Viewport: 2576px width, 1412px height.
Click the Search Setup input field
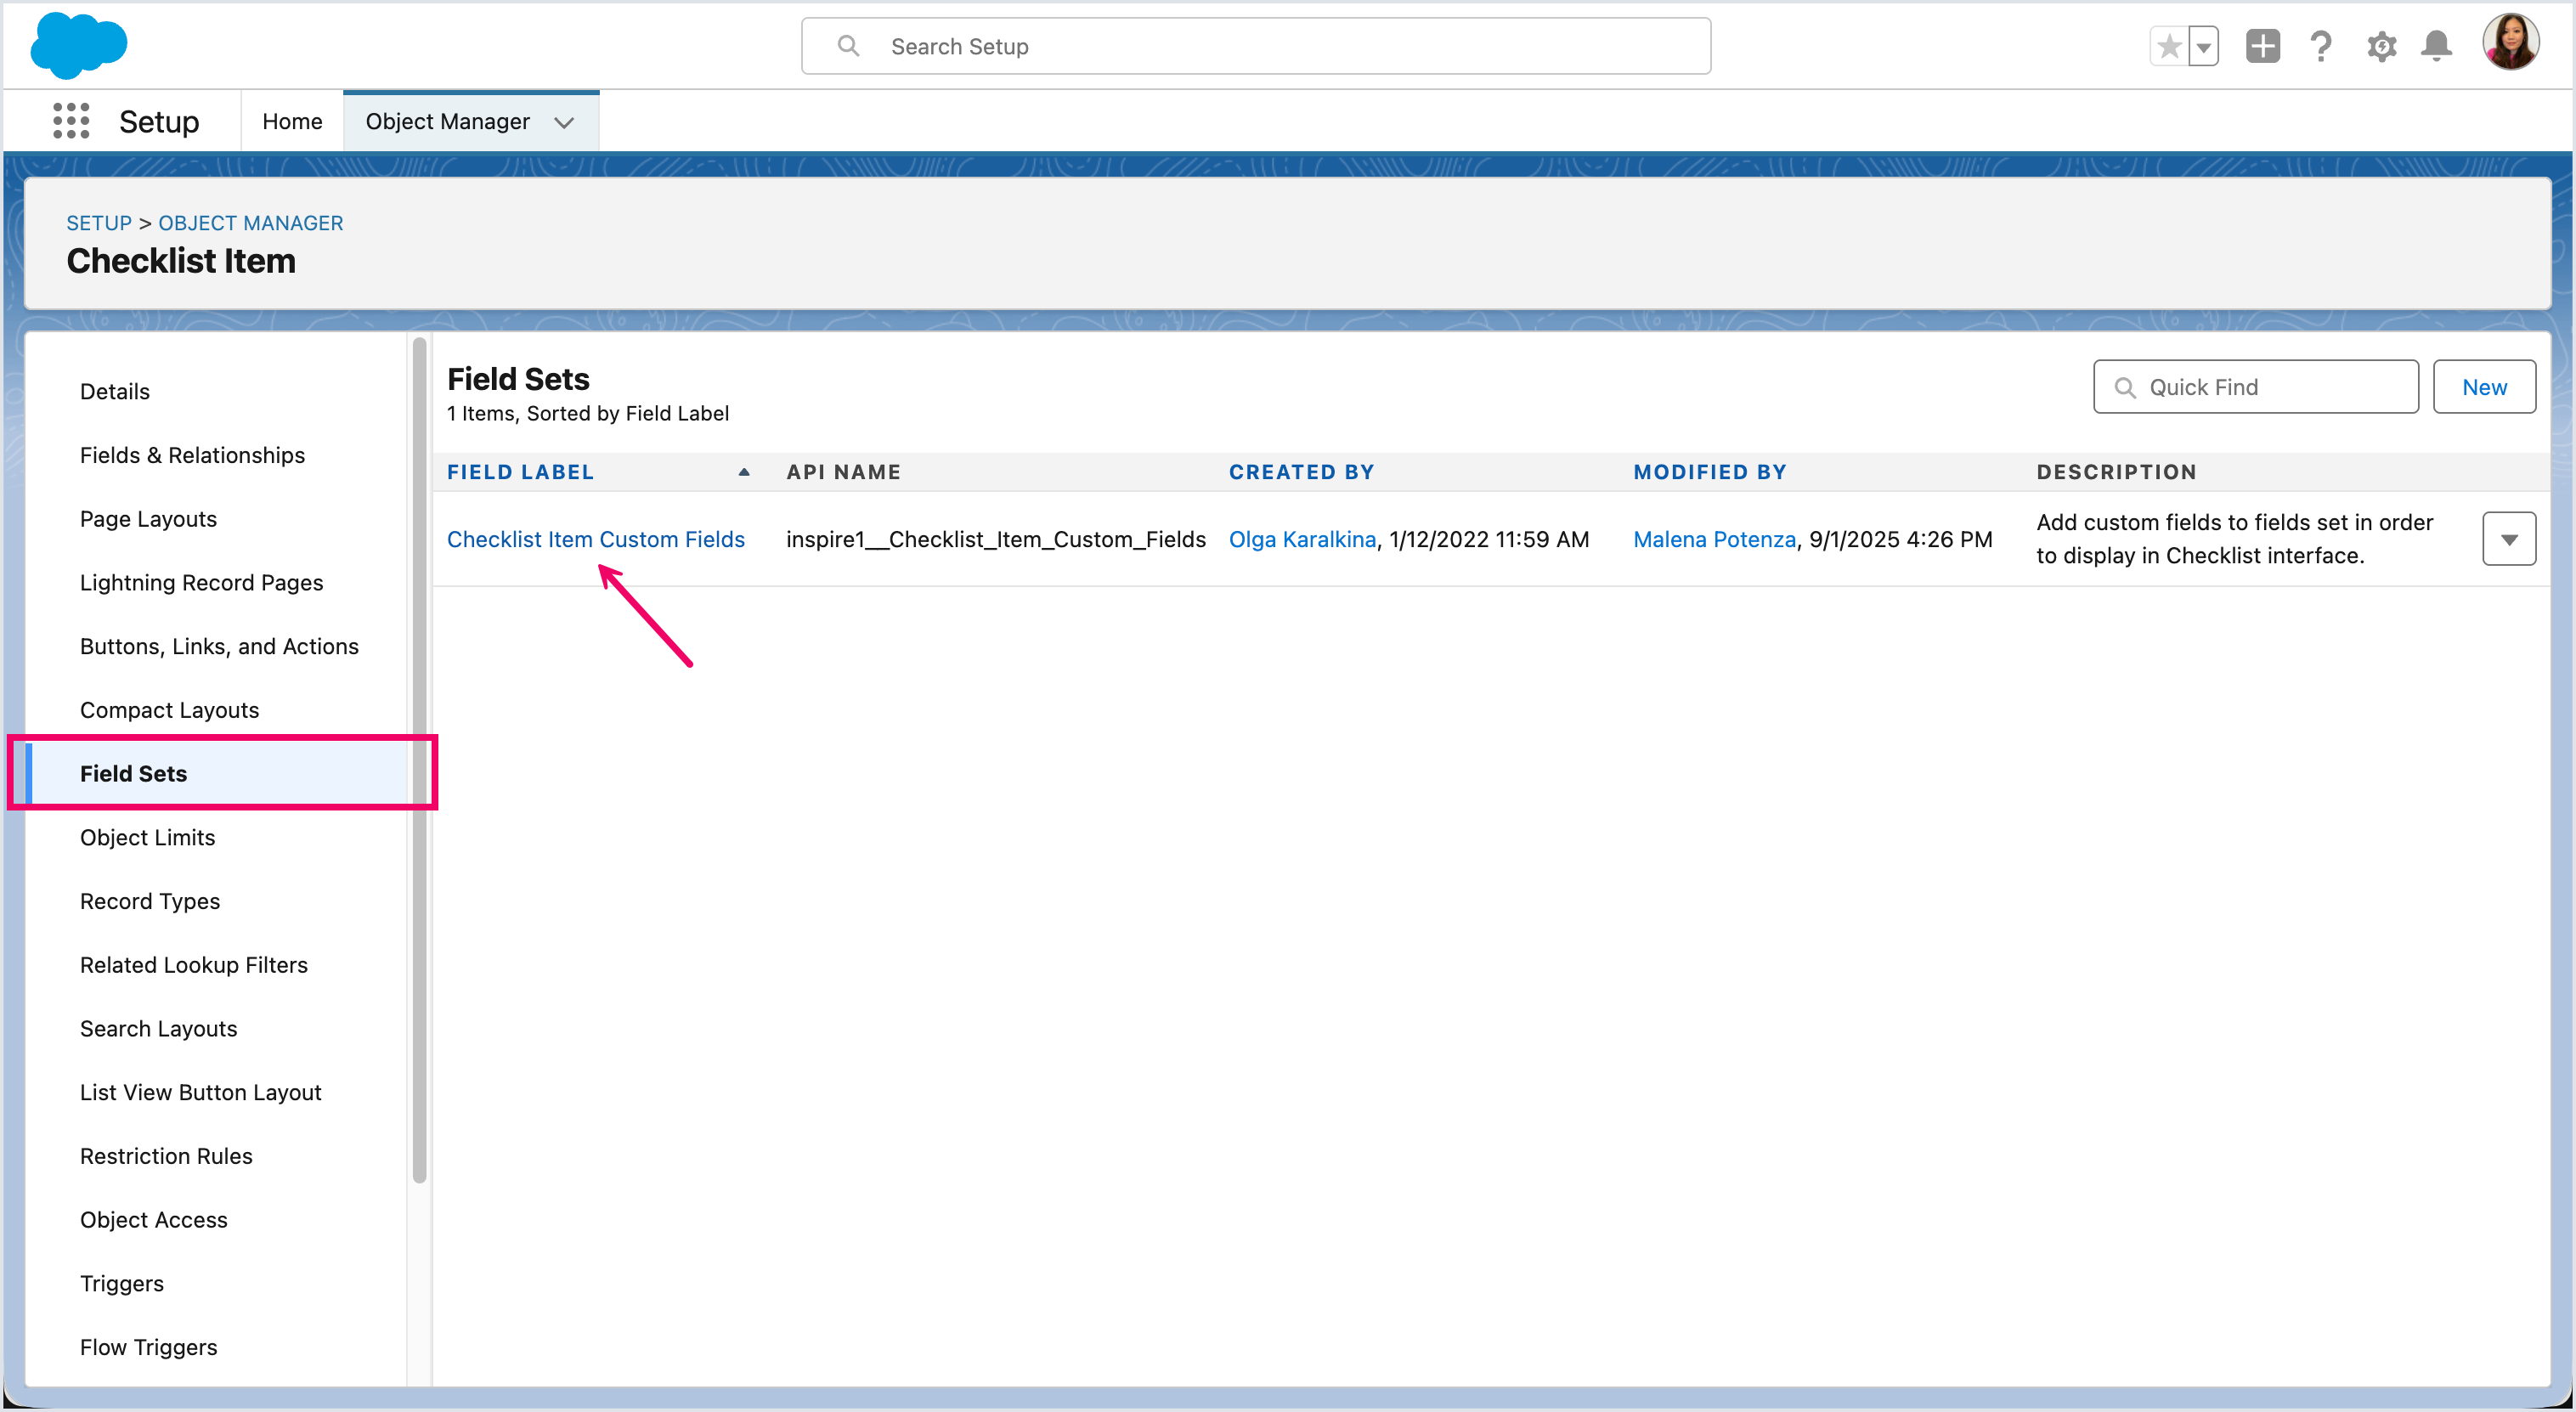pos(1255,46)
